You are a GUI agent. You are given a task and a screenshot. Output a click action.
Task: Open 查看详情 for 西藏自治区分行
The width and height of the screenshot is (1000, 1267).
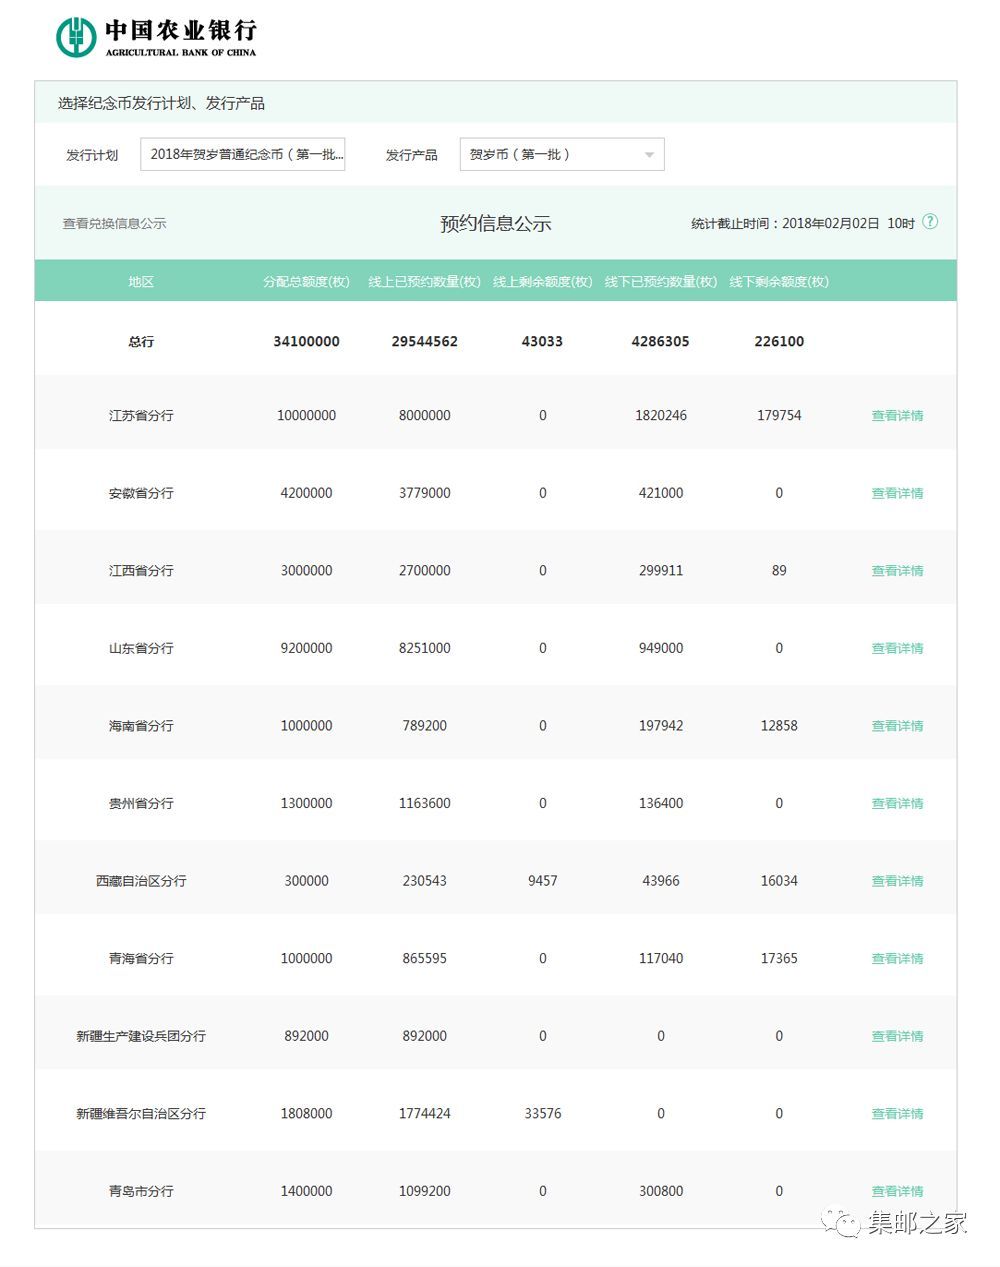897,881
